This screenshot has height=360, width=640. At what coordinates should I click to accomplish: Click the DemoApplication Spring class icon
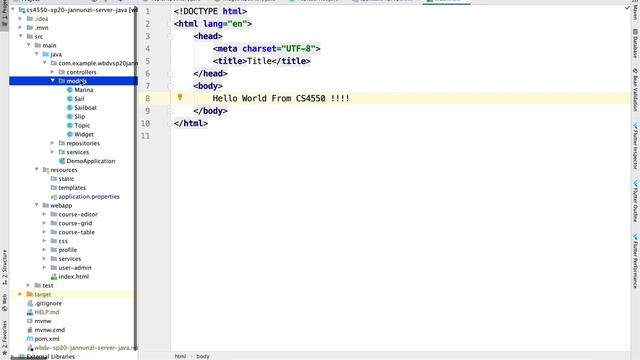(x=62, y=161)
